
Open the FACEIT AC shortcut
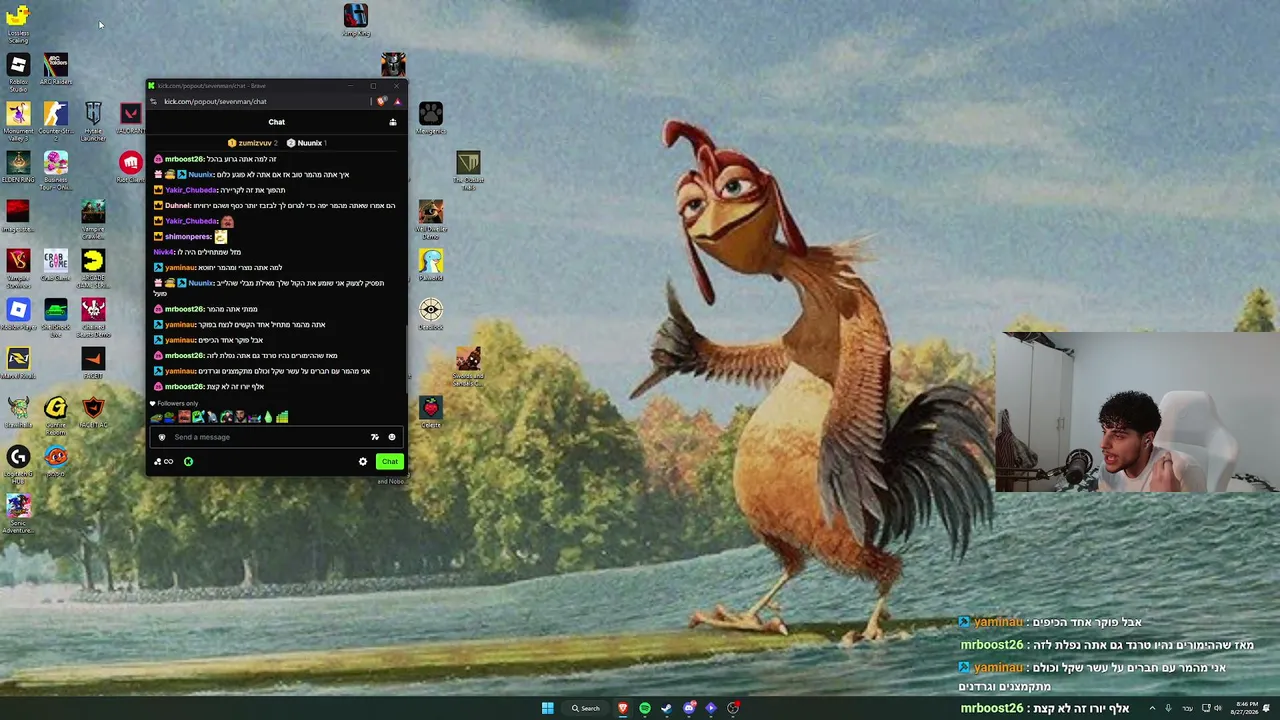click(93, 412)
